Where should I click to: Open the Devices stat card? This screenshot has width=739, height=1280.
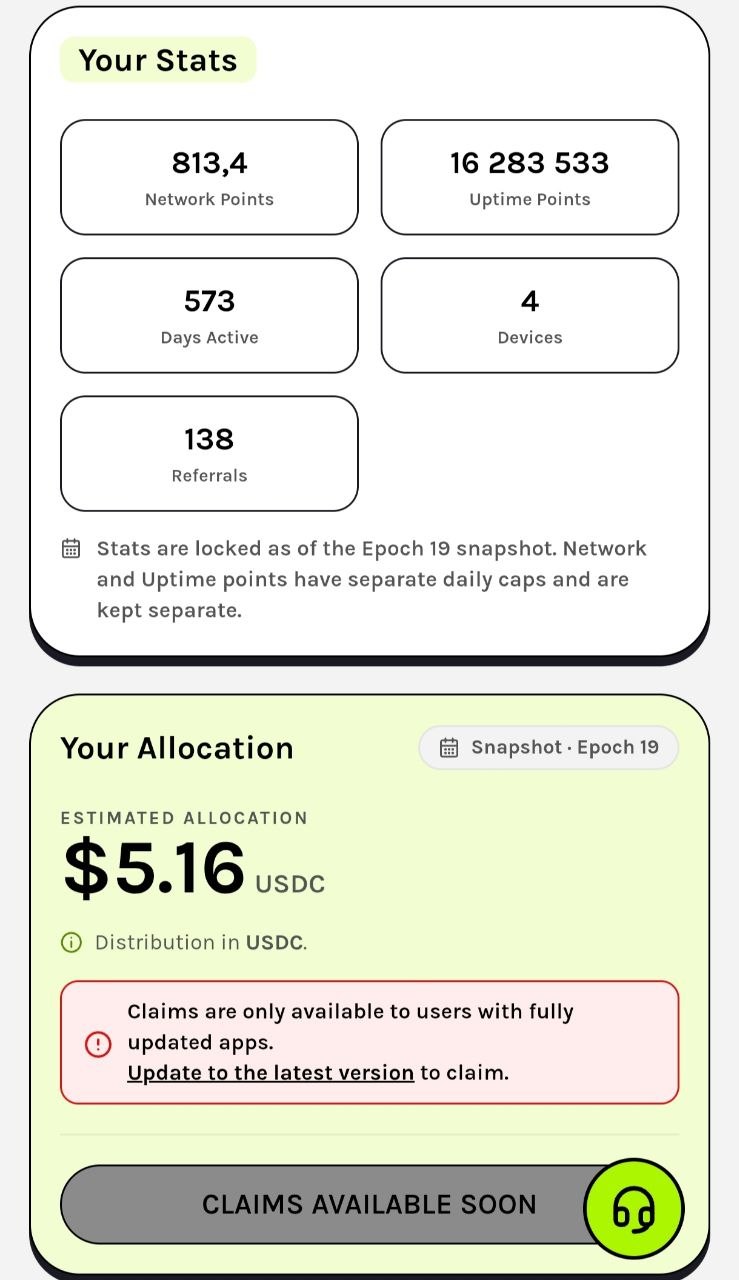click(x=530, y=315)
